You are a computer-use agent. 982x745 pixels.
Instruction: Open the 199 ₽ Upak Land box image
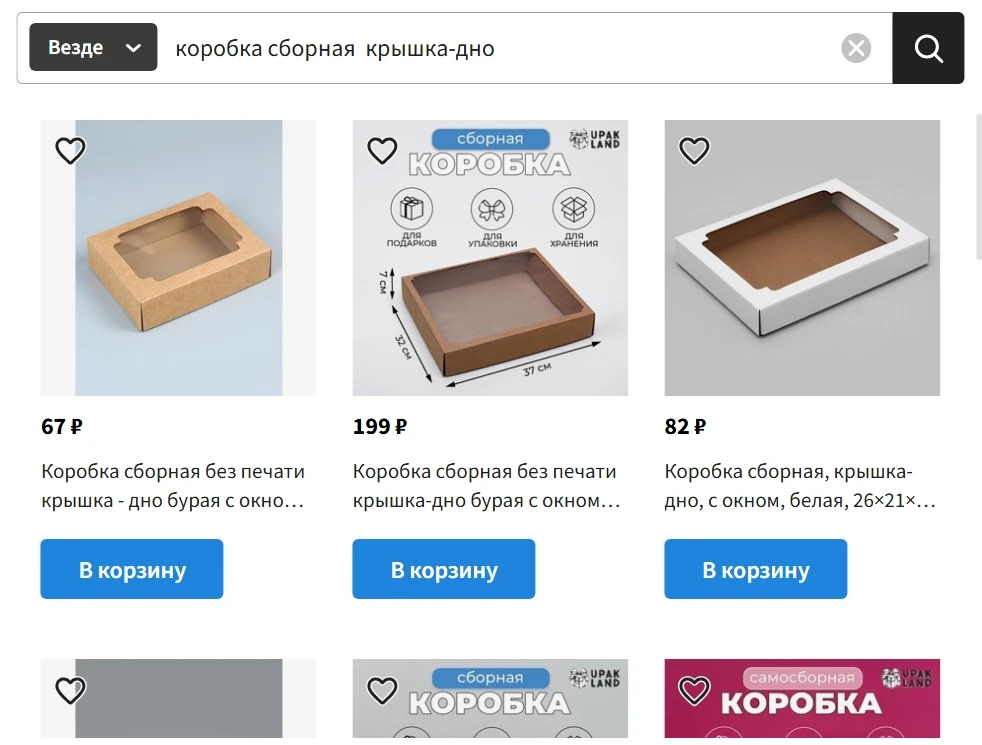[490, 258]
